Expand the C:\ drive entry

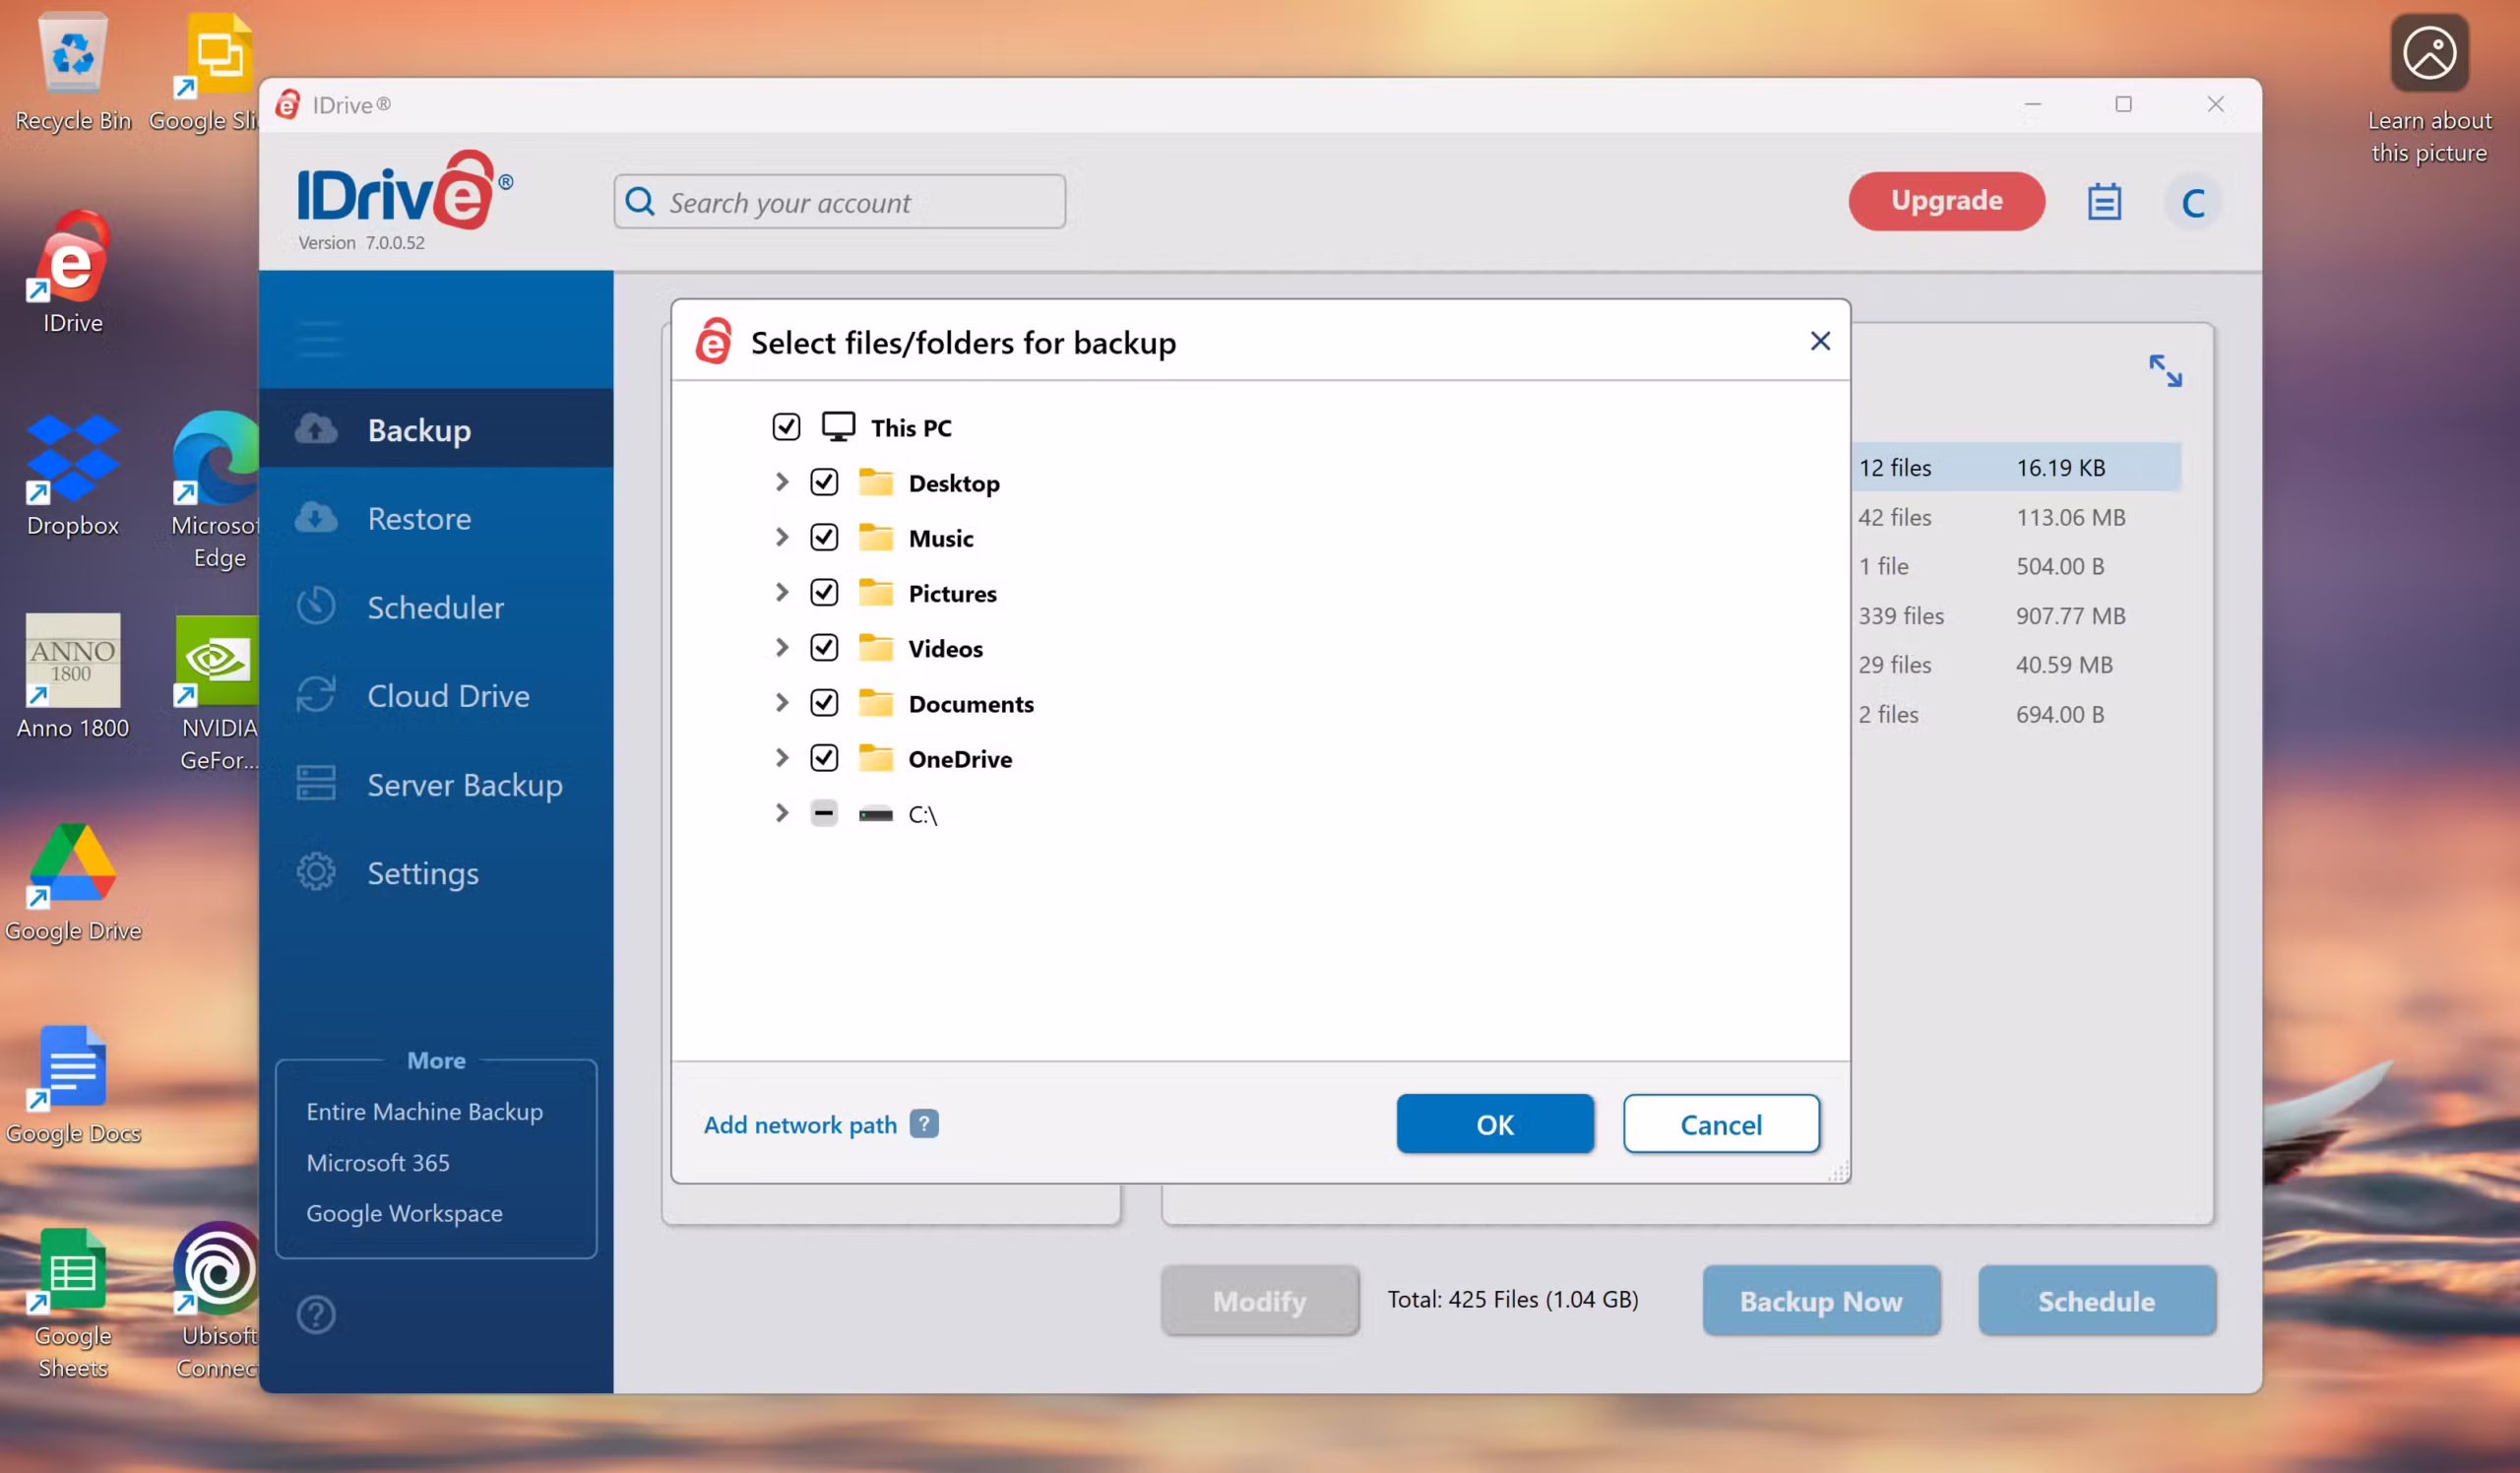[x=781, y=813]
